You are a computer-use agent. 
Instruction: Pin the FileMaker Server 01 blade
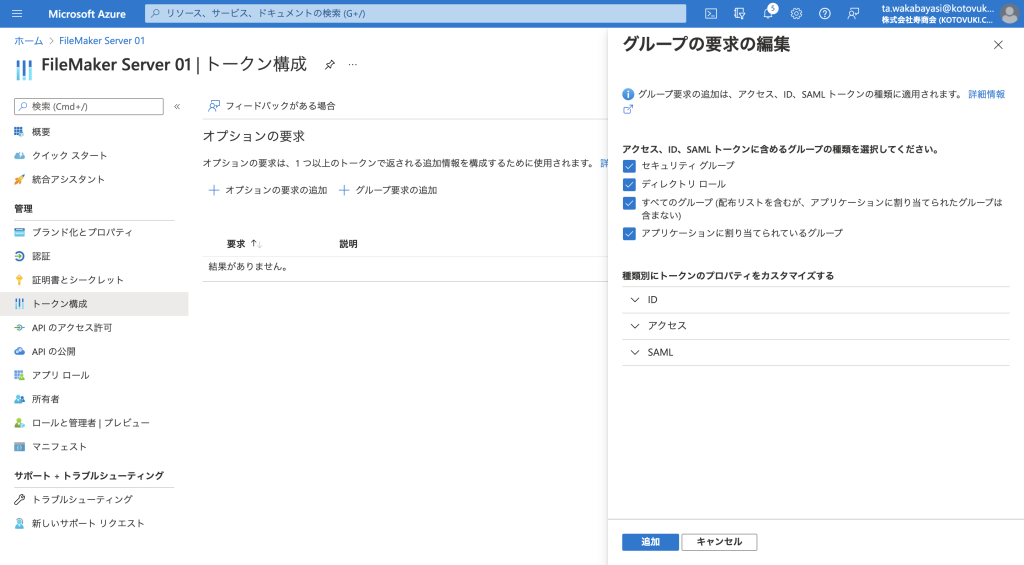(x=330, y=65)
